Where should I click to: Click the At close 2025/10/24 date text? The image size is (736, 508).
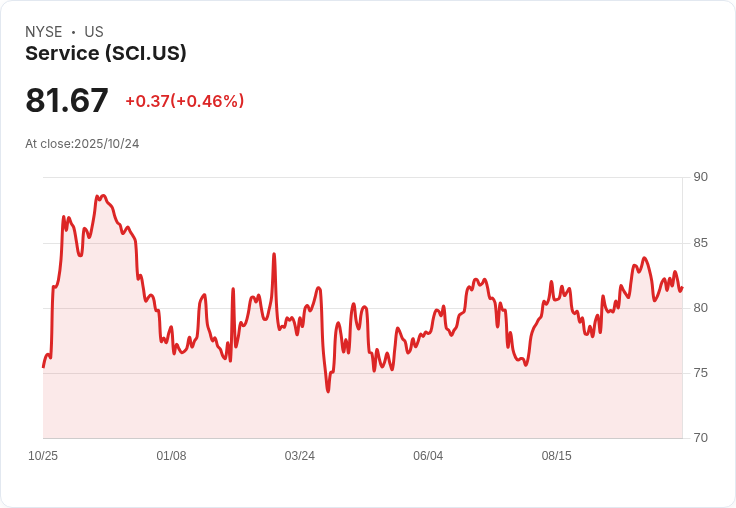coord(82,144)
